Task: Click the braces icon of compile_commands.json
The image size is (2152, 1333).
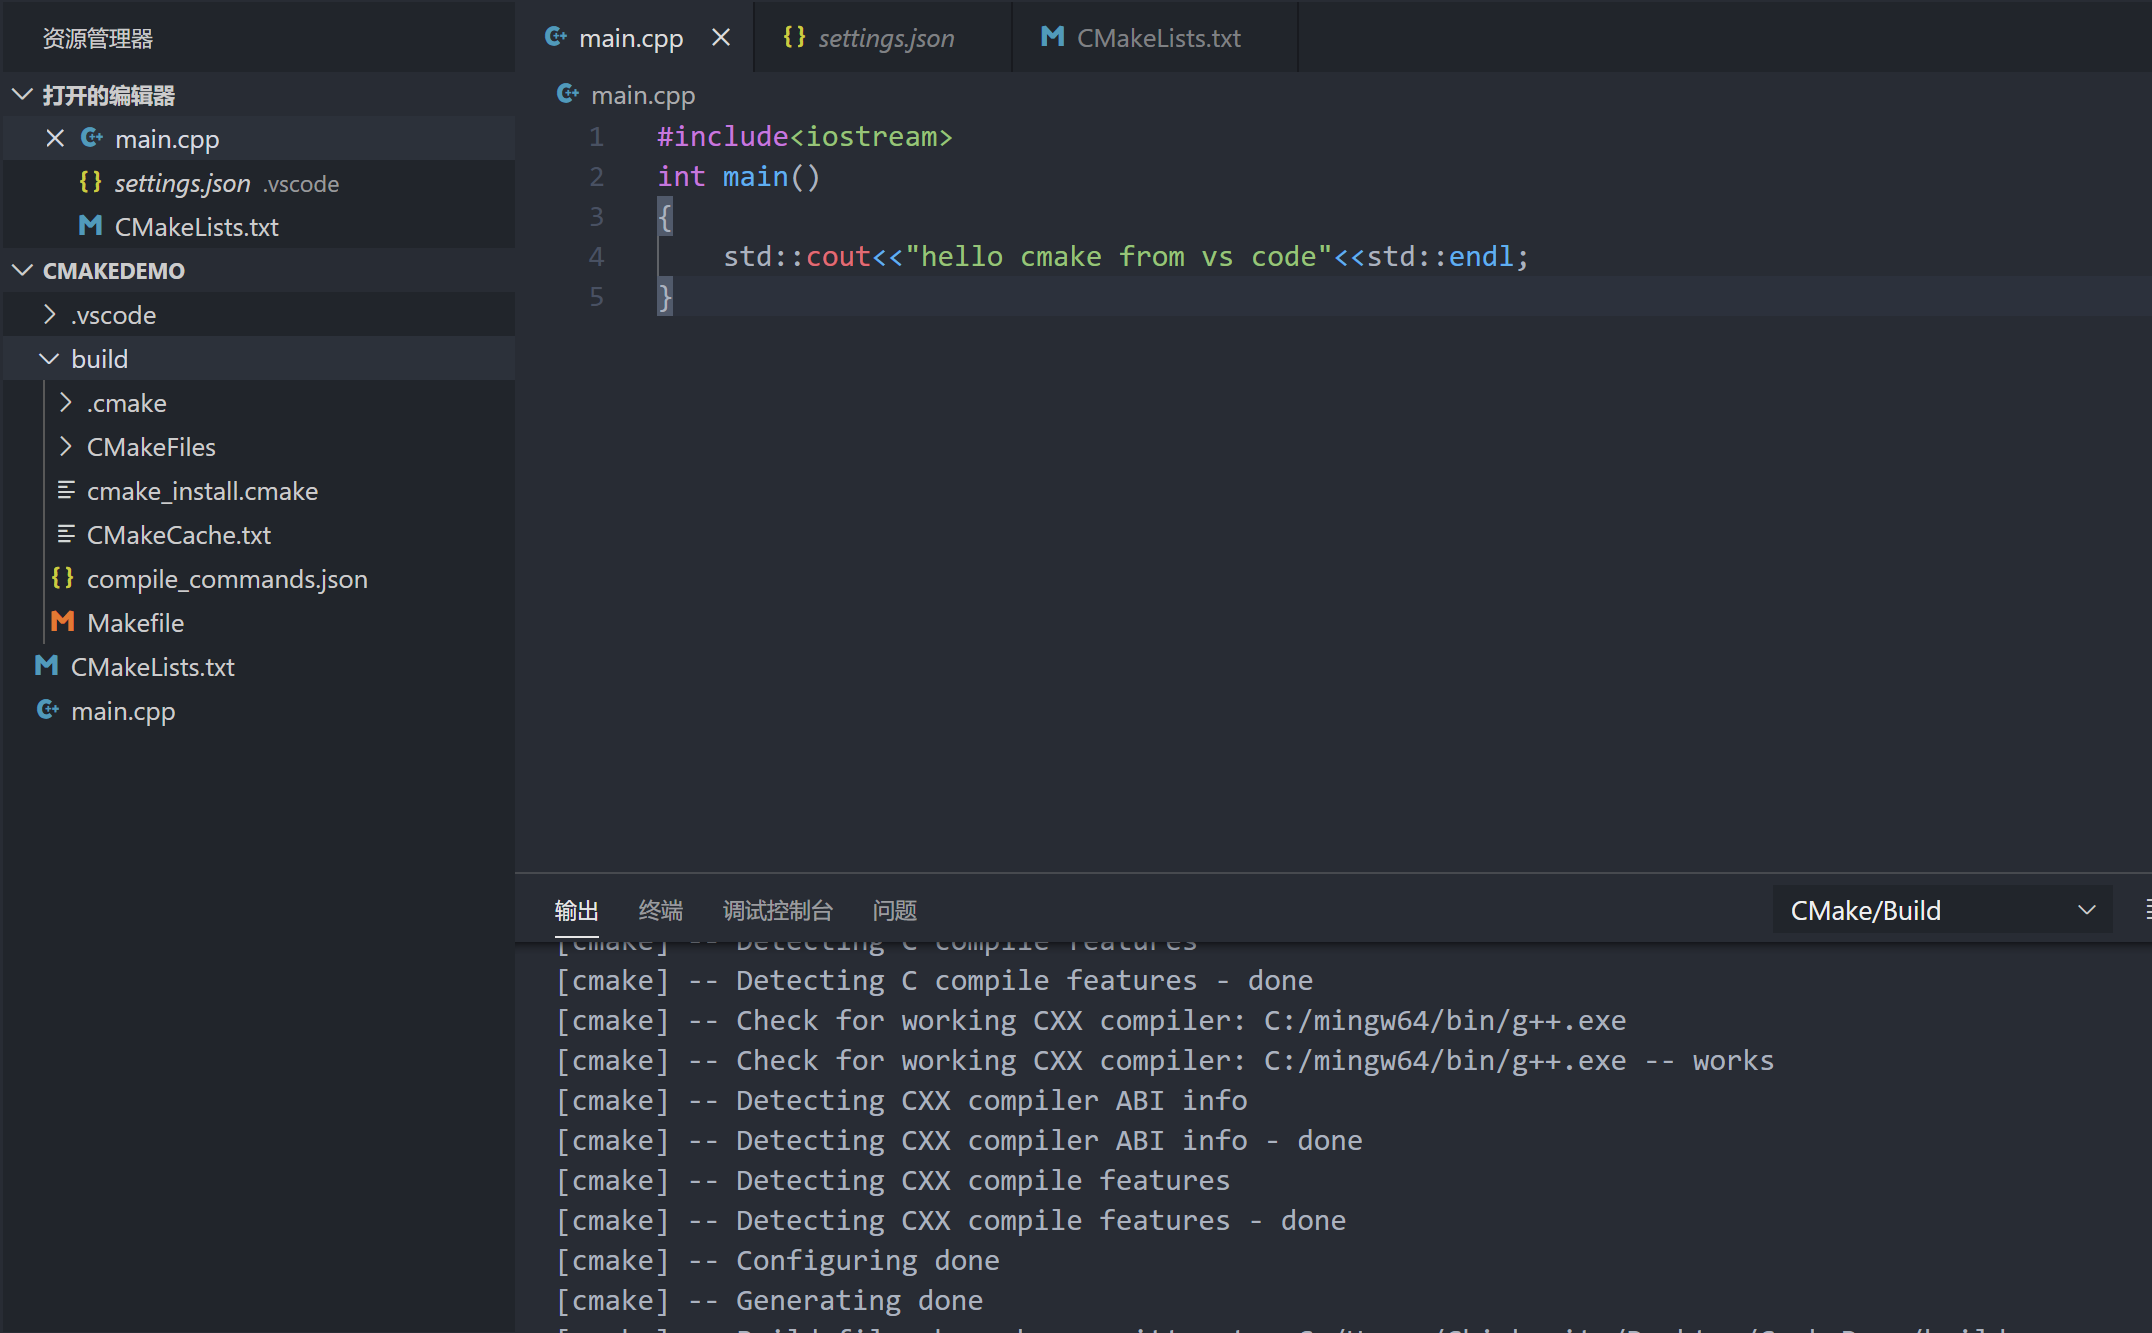Action: pos(62,578)
